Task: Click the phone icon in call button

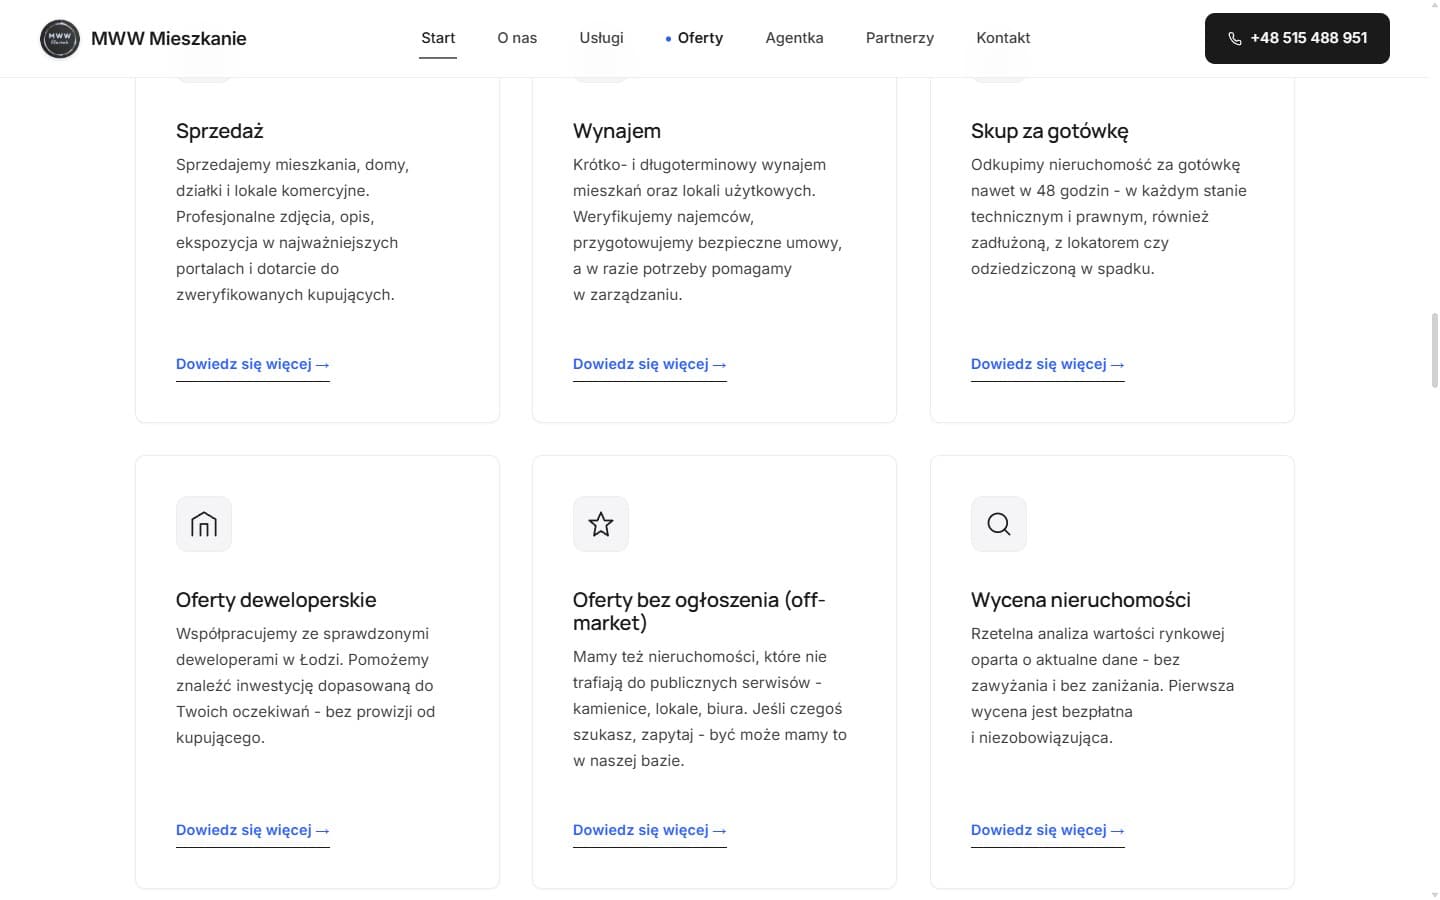Action: [1235, 39]
